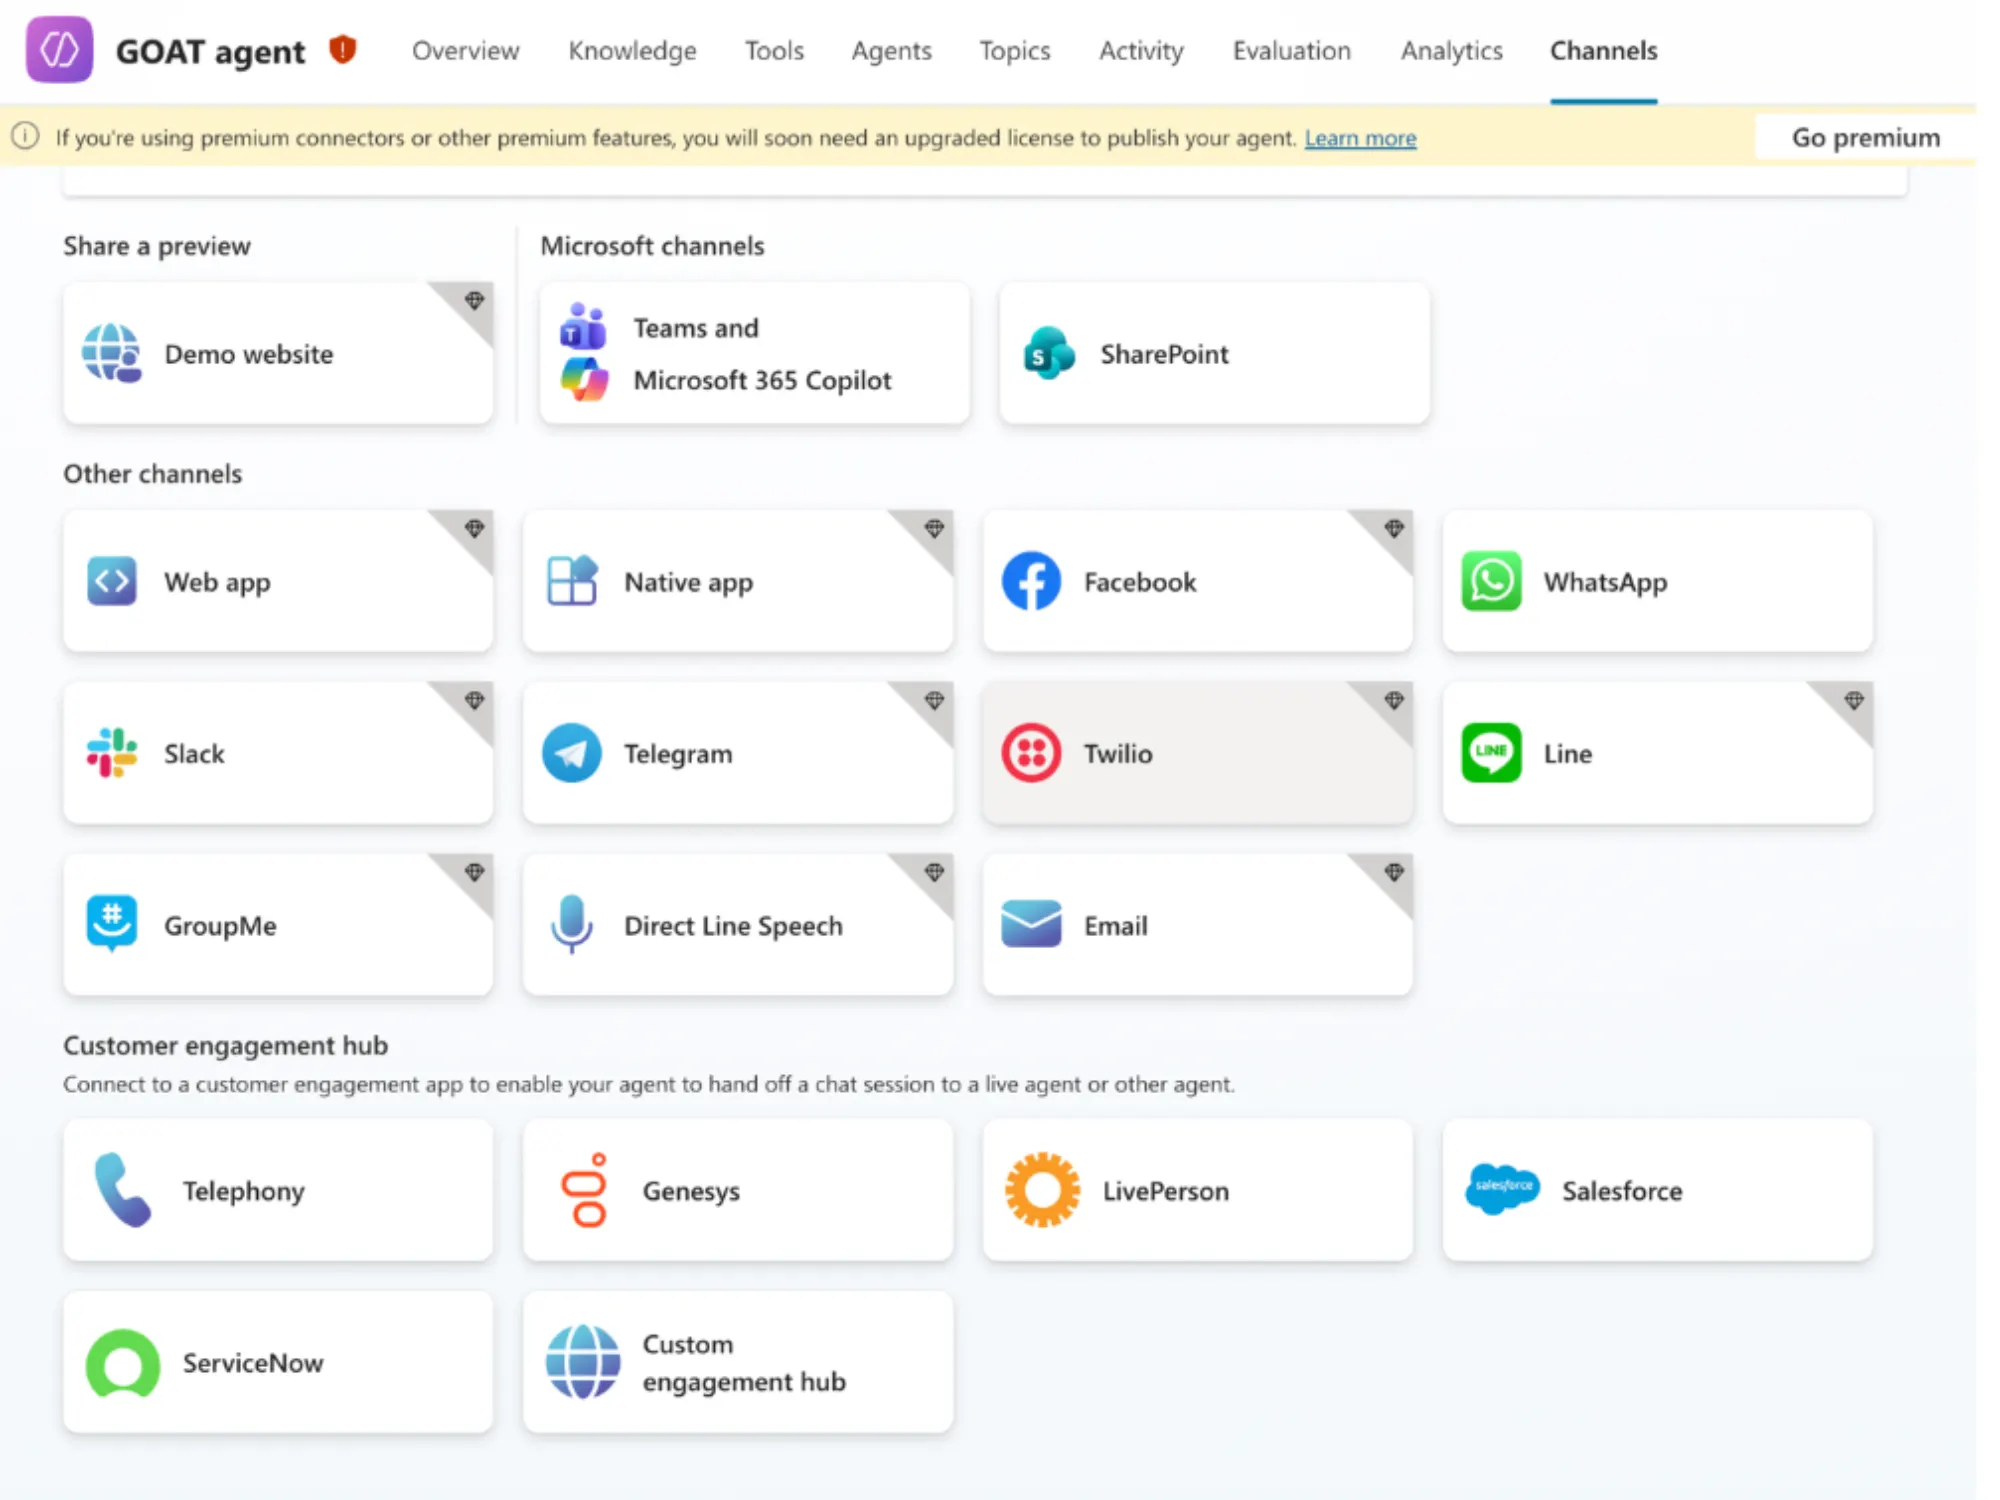Select the Demo website globe icon

pos(111,353)
